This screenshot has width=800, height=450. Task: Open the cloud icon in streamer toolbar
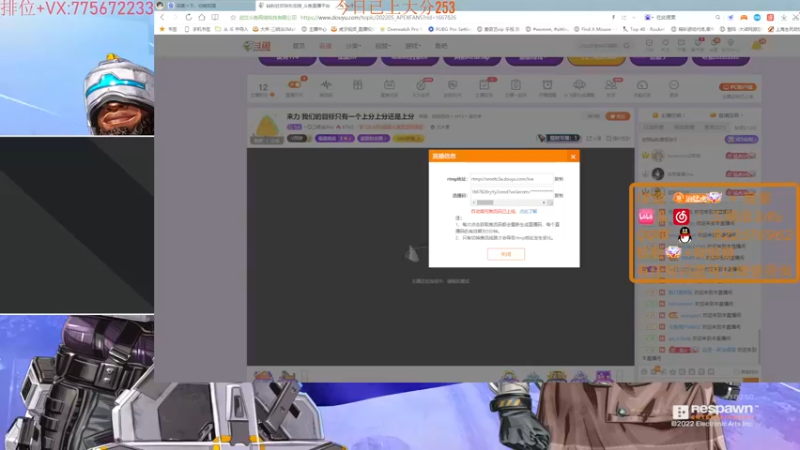point(579,85)
